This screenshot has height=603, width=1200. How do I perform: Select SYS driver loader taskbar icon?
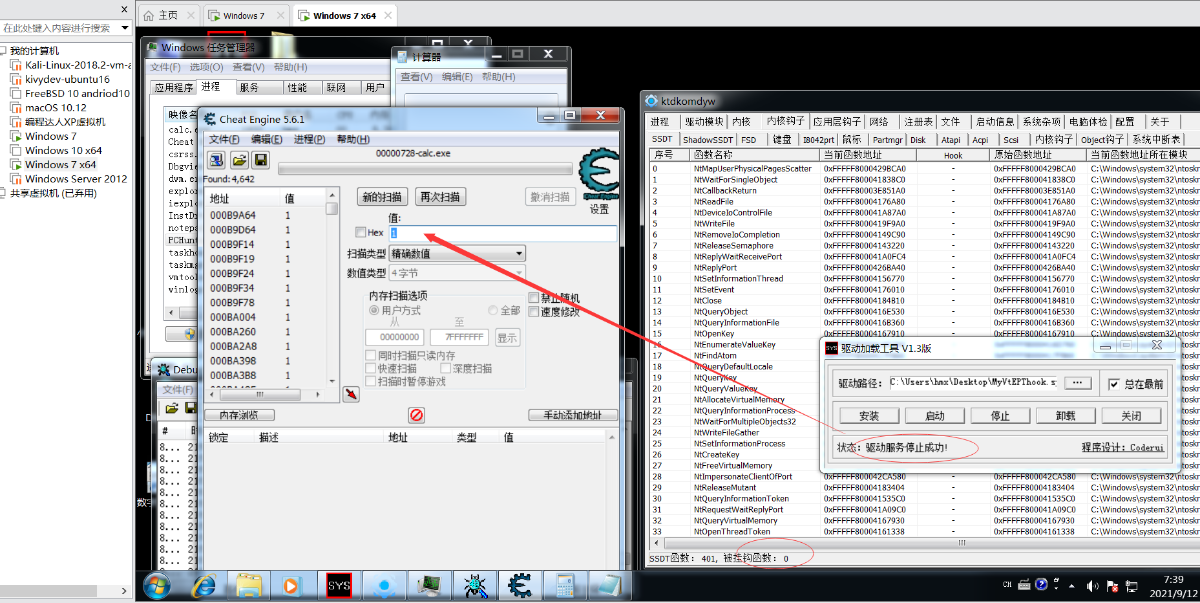[338, 585]
